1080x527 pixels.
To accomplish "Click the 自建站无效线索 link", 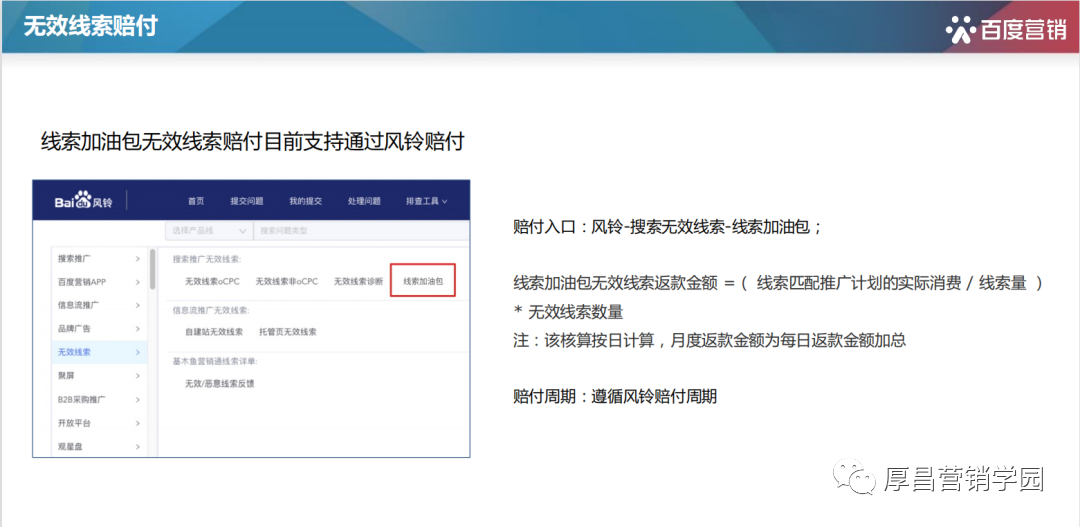I will [214, 332].
